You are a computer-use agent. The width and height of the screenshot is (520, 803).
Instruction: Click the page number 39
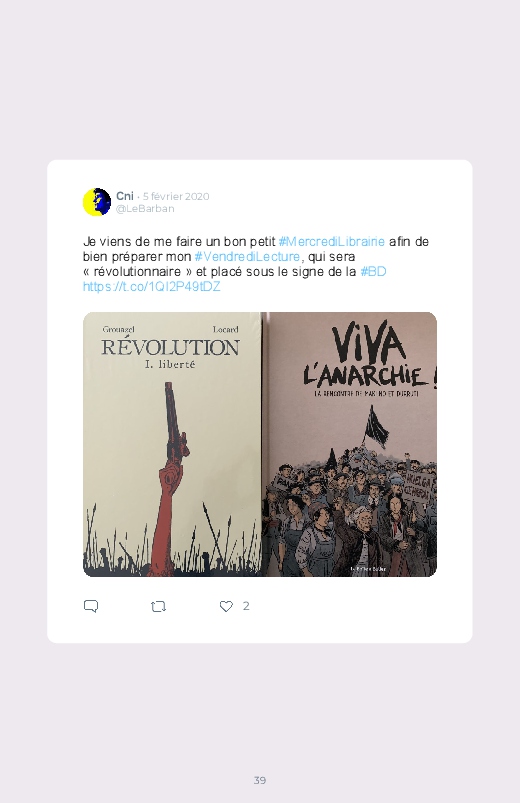(260, 780)
